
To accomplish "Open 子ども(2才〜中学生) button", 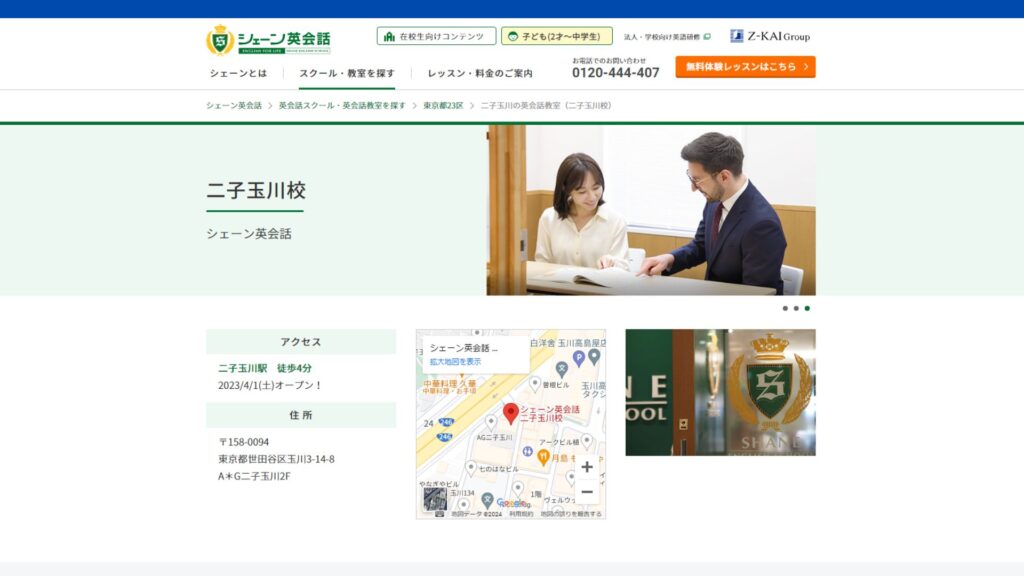I will click(x=556, y=36).
